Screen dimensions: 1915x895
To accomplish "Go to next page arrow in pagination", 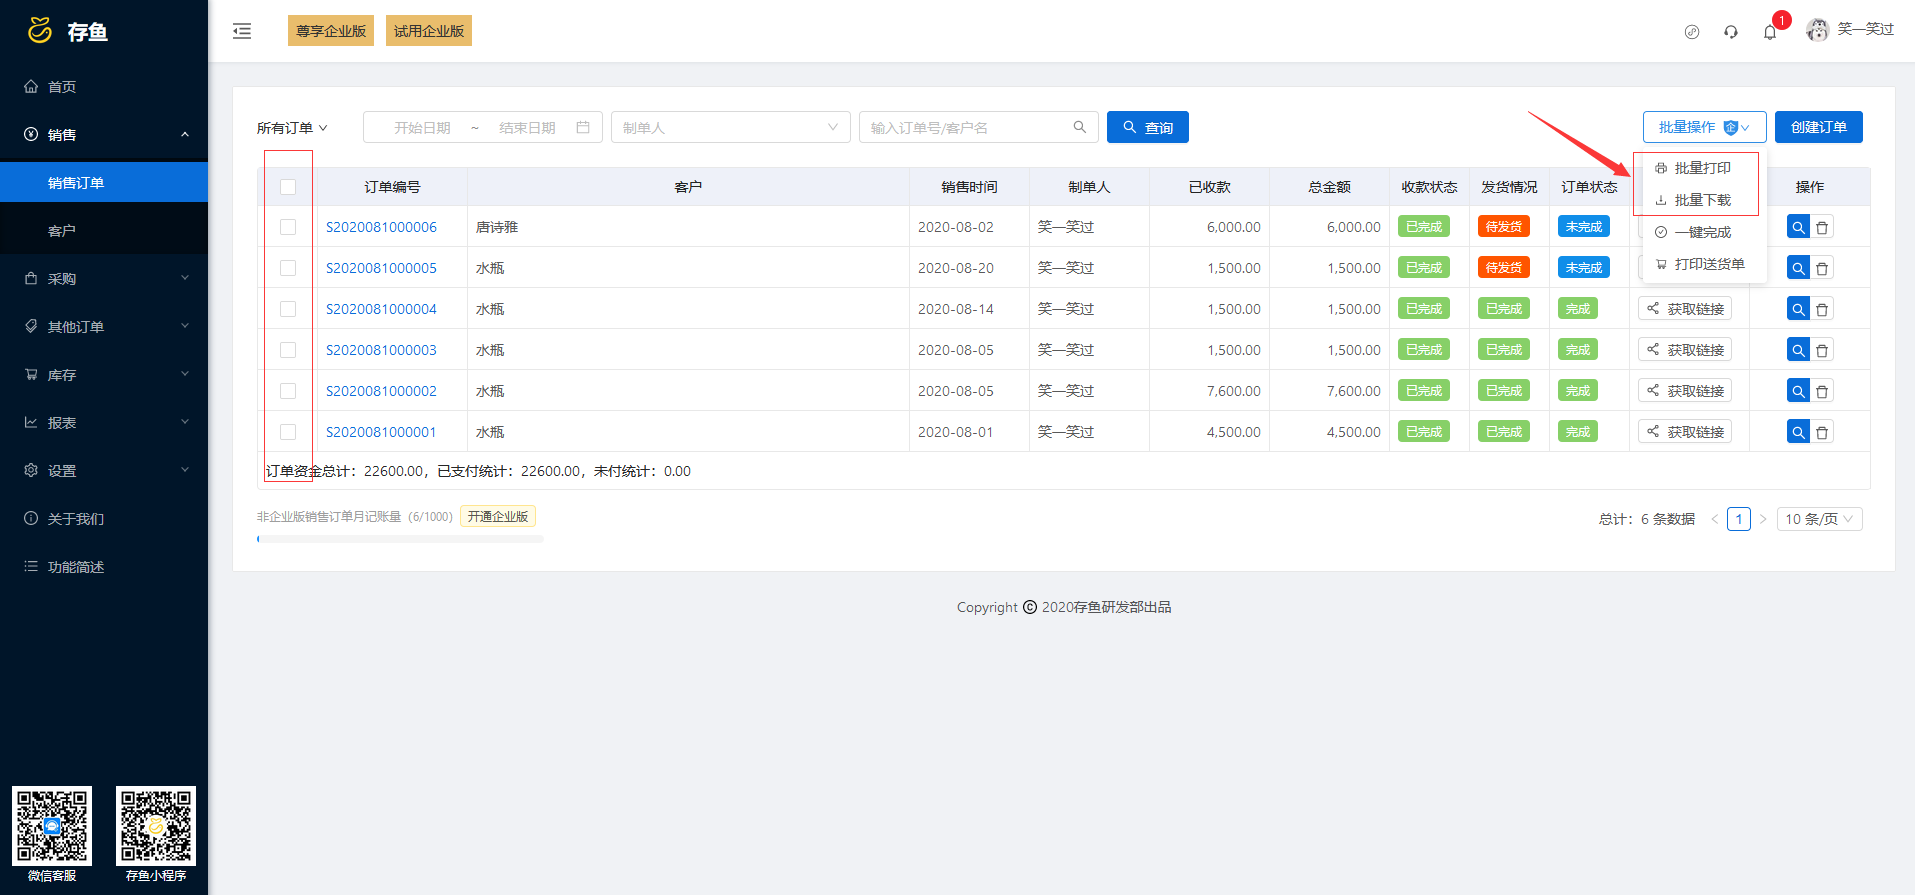I will pyautogui.click(x=1763, y=519).
